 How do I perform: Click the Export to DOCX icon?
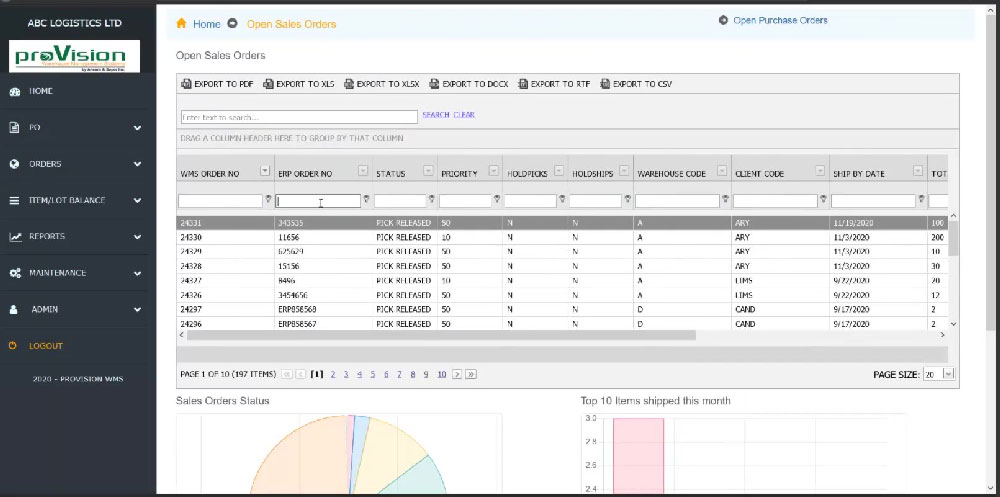click(434, 84)
